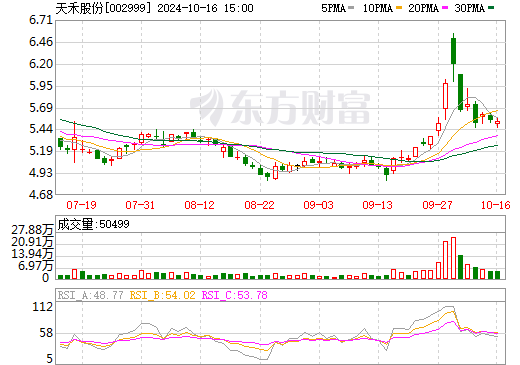This screenshot has width=520, height=365.
Task: Click the 09-13 date label
Action: pos(377,205)
